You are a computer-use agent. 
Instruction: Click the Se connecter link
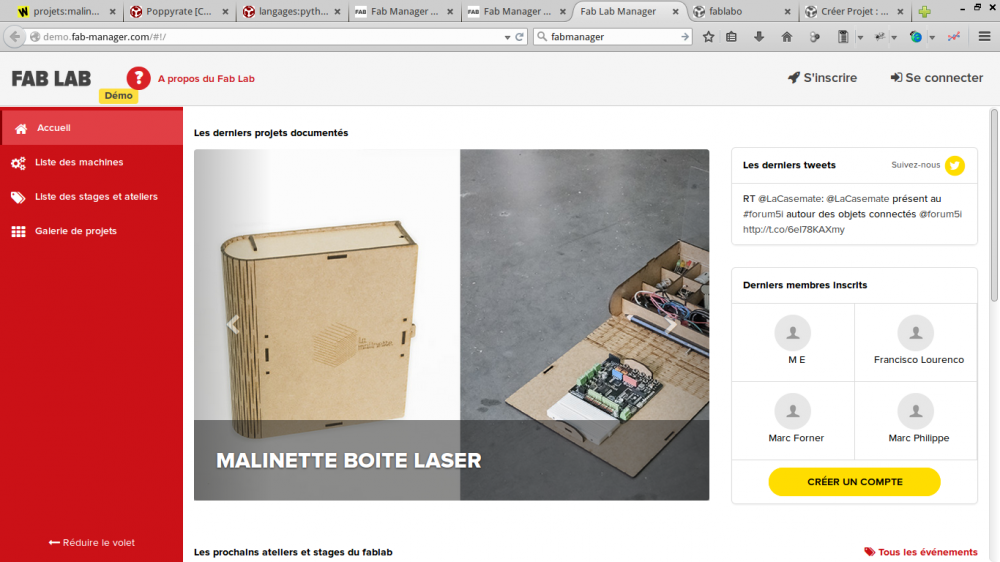[x=937, y=78]
